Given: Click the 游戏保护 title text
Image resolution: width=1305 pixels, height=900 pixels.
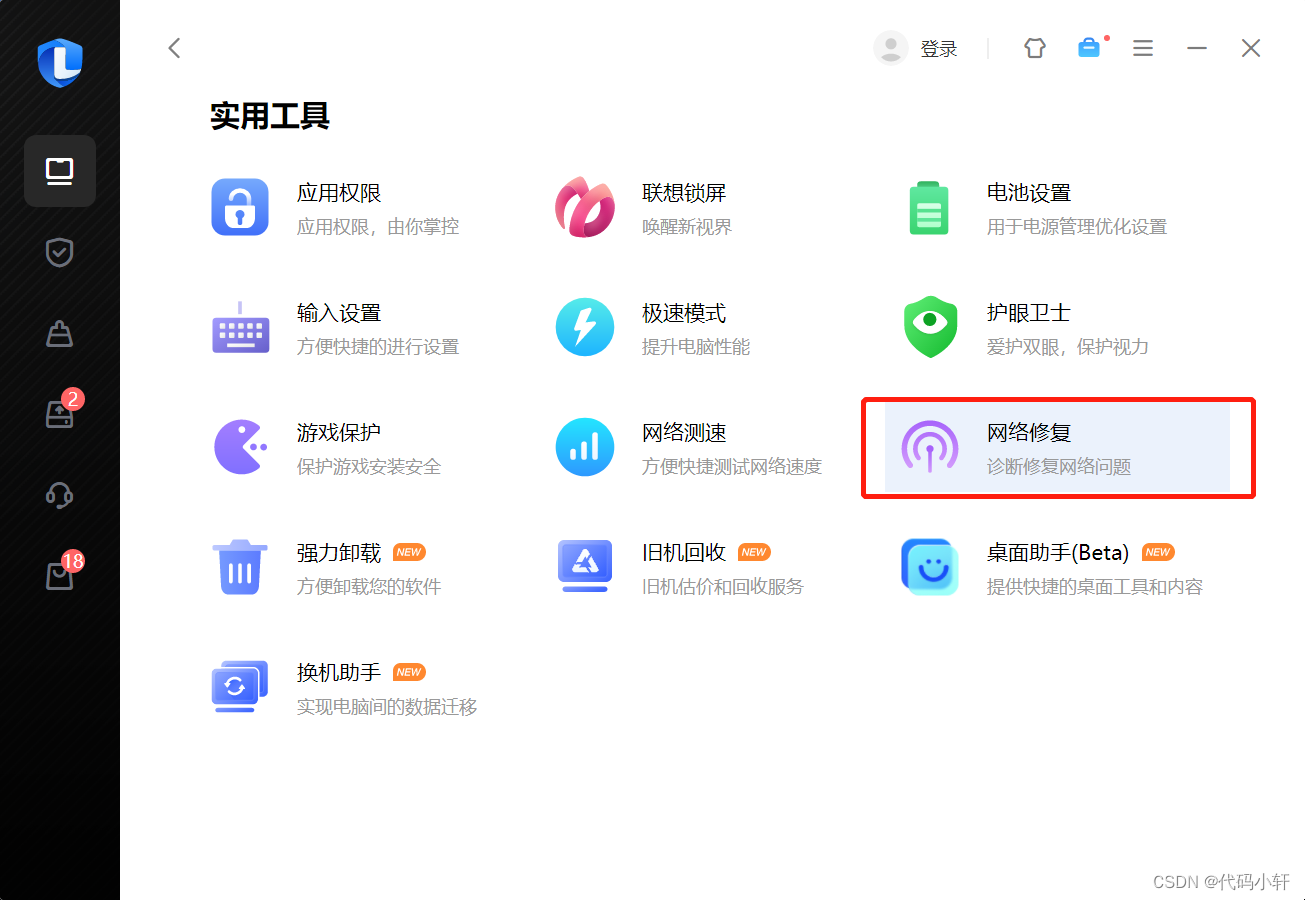Looking at the screenshot, I should [x=339, y=433].
